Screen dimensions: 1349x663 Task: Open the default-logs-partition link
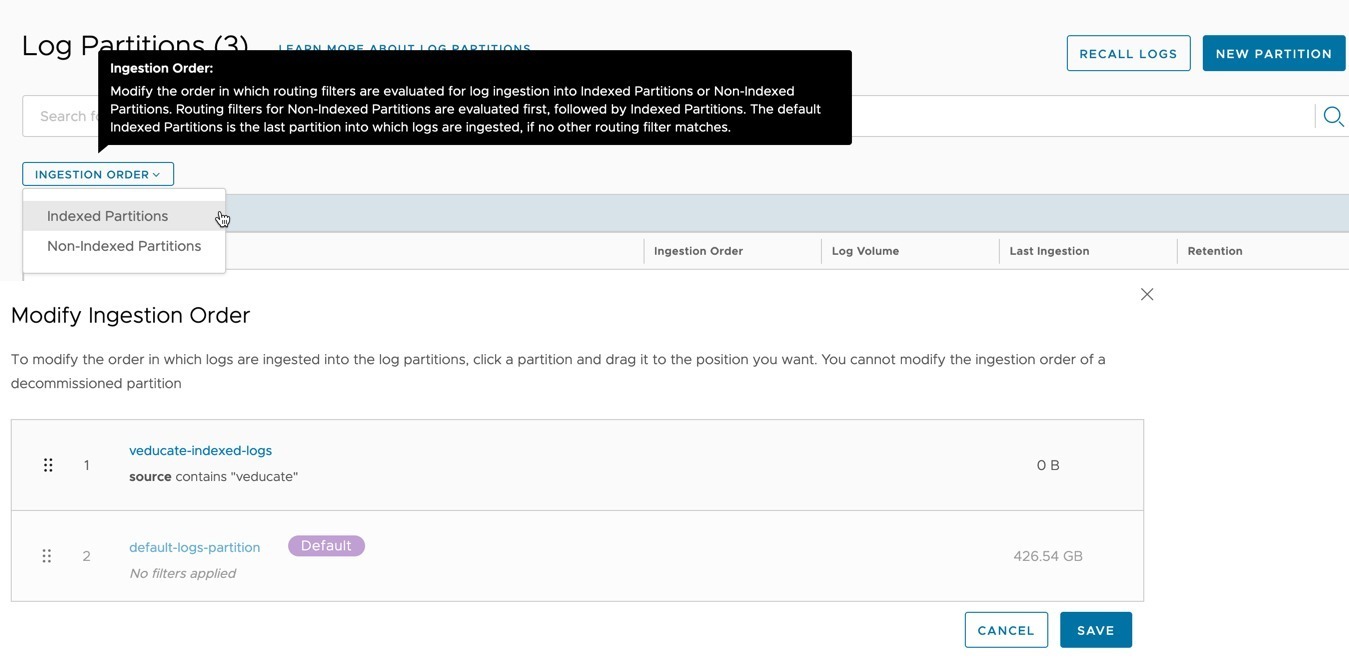coord(194,547)
